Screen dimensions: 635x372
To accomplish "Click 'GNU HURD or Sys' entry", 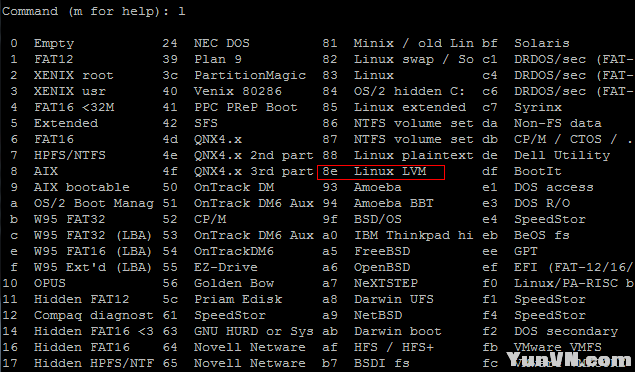I will pos(254,331).
